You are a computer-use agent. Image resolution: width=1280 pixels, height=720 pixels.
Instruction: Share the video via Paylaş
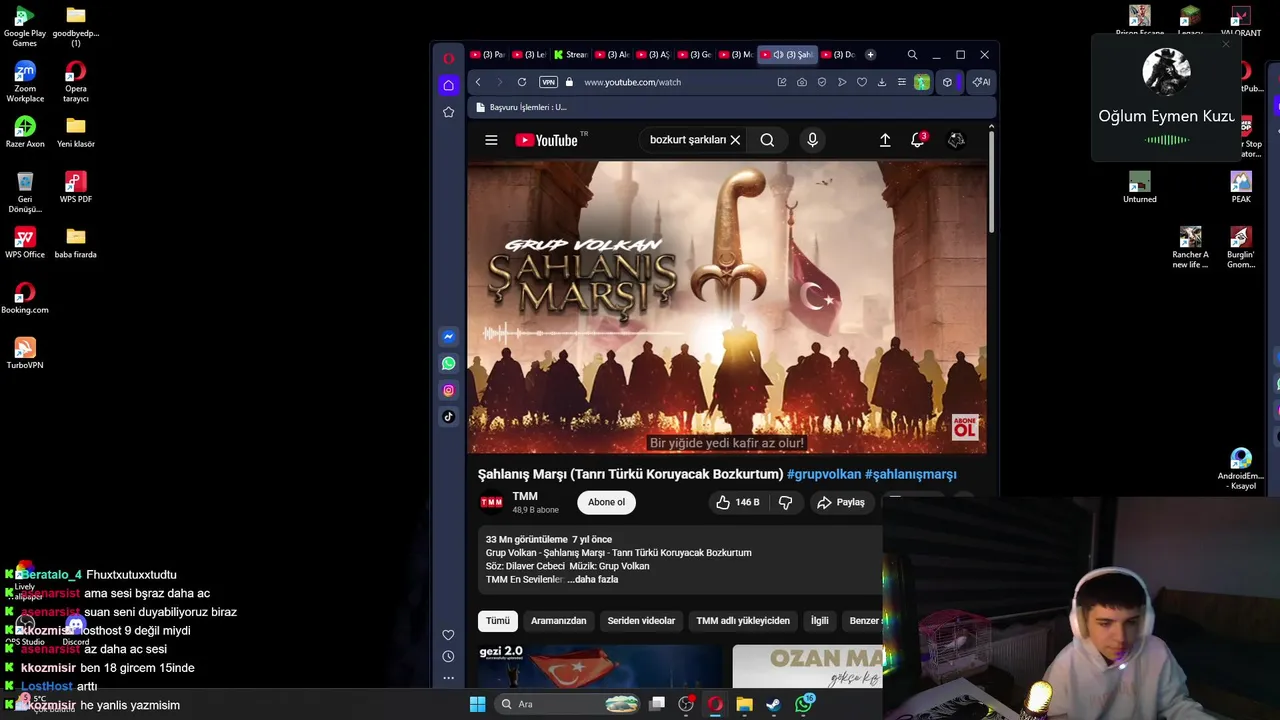click(x=841, y=502)
